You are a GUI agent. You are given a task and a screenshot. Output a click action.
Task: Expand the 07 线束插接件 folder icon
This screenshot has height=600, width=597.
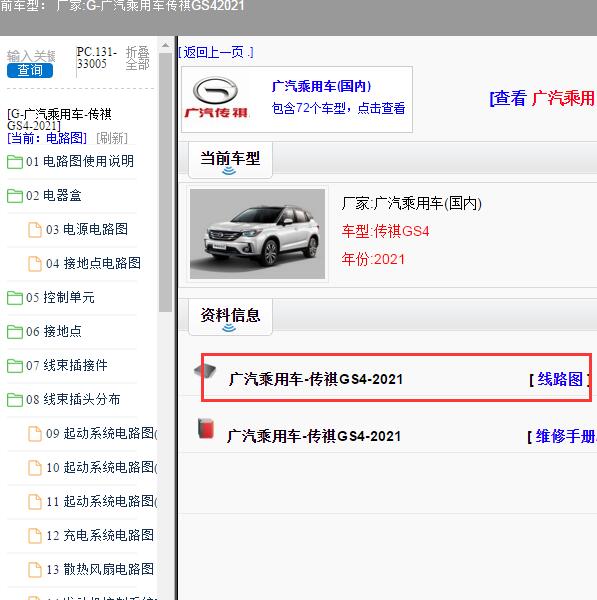click(15, 366)
